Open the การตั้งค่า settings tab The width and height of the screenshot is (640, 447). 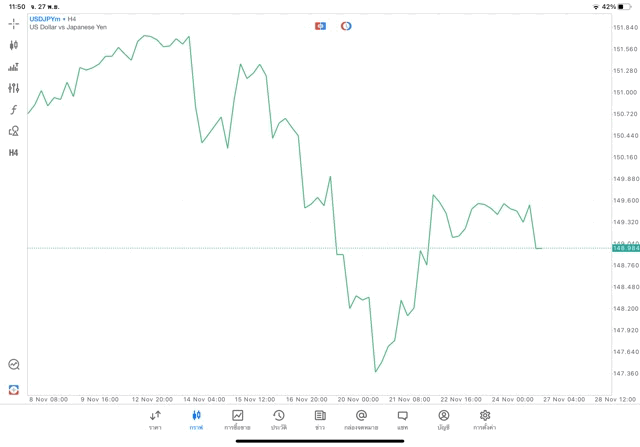pyautogui.click(x=485, y=419)
